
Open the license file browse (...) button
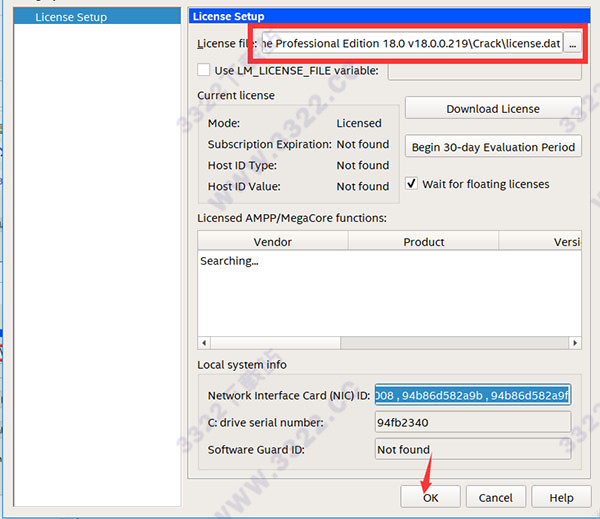[x=572, y=44]
